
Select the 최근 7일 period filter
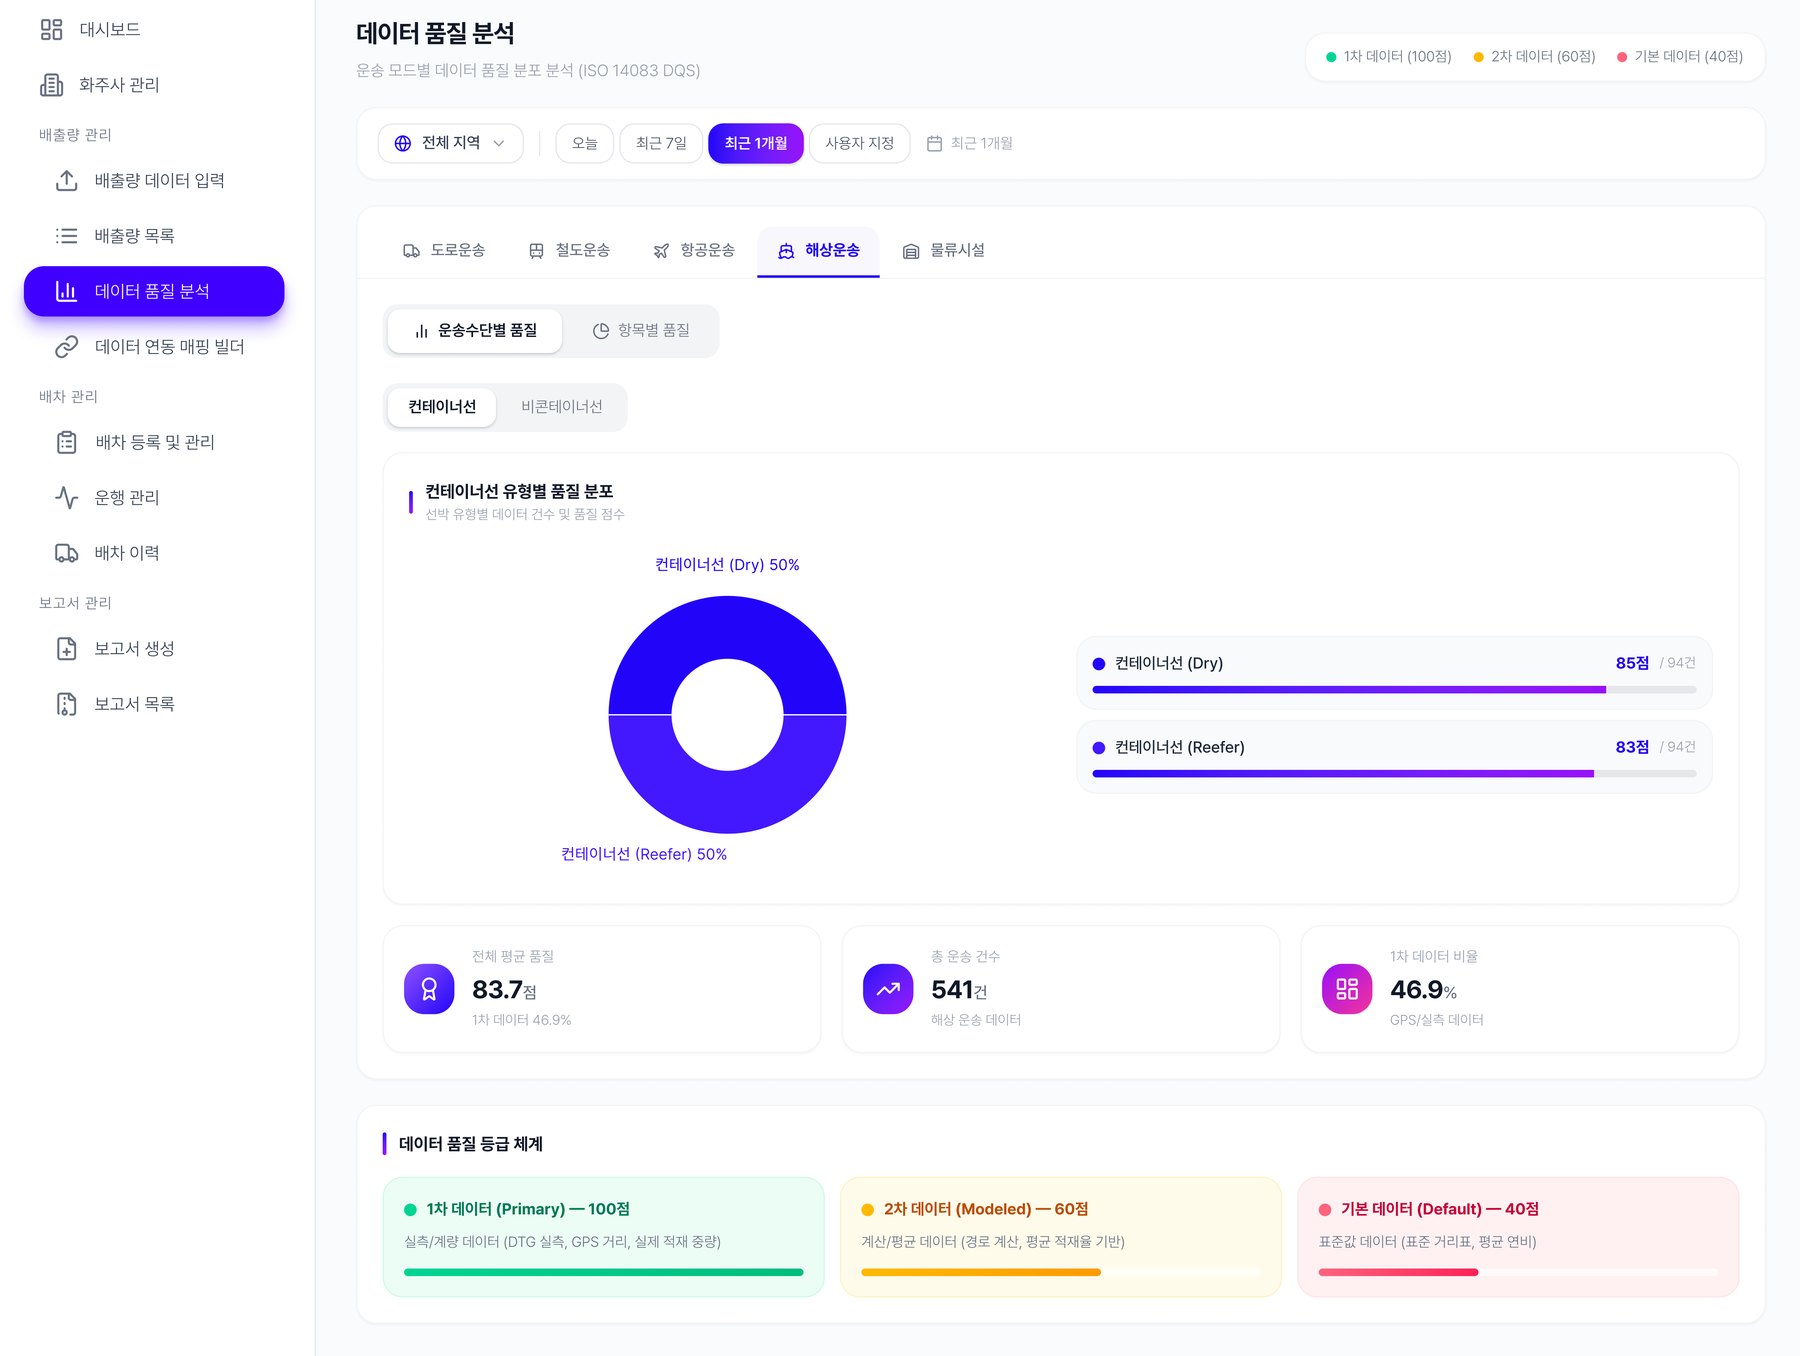click(661, 144)
